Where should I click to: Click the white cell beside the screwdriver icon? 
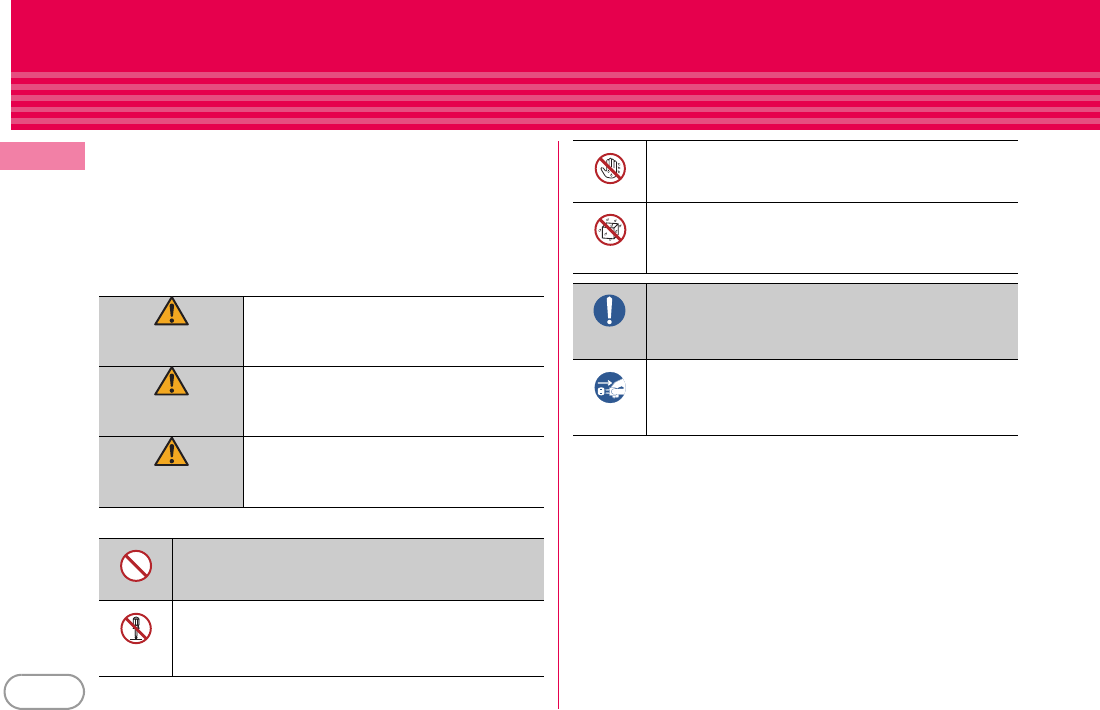(358, 638)
